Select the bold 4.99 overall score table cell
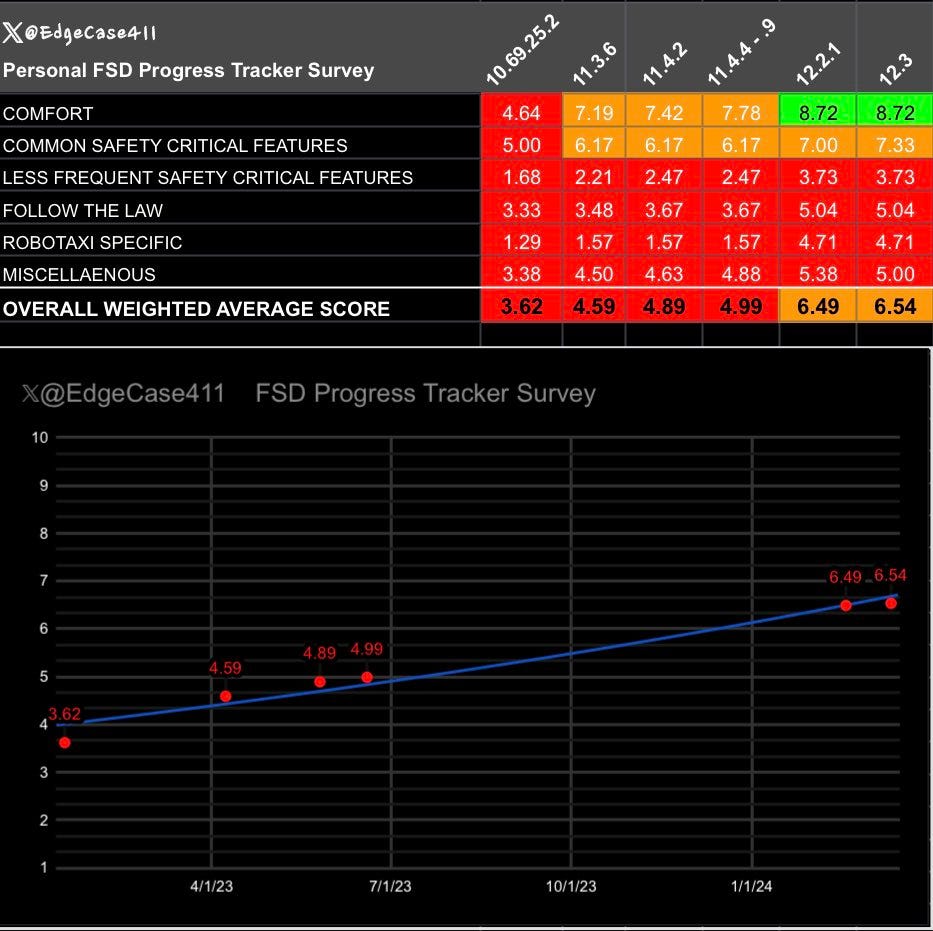933x931 pixels. tap(741, 306)
